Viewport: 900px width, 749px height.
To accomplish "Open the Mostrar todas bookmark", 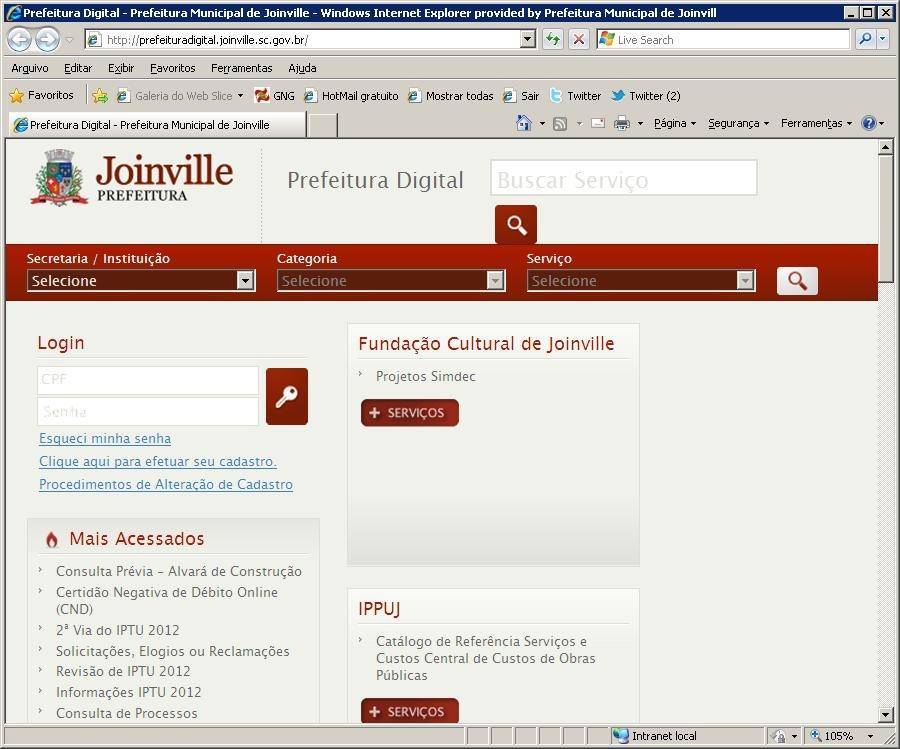I will [x=451, y=96].
